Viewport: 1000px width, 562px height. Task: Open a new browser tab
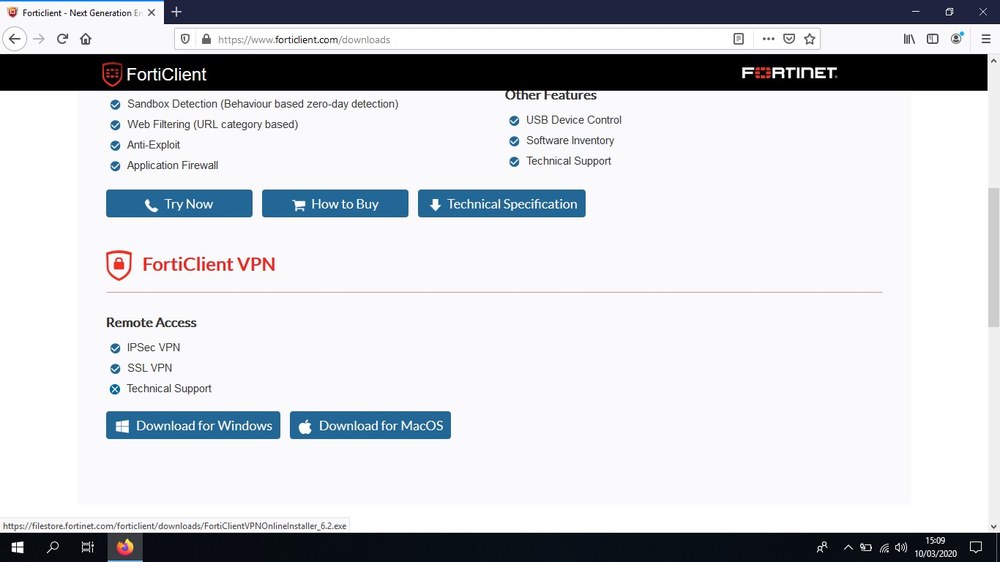[177, 12]
